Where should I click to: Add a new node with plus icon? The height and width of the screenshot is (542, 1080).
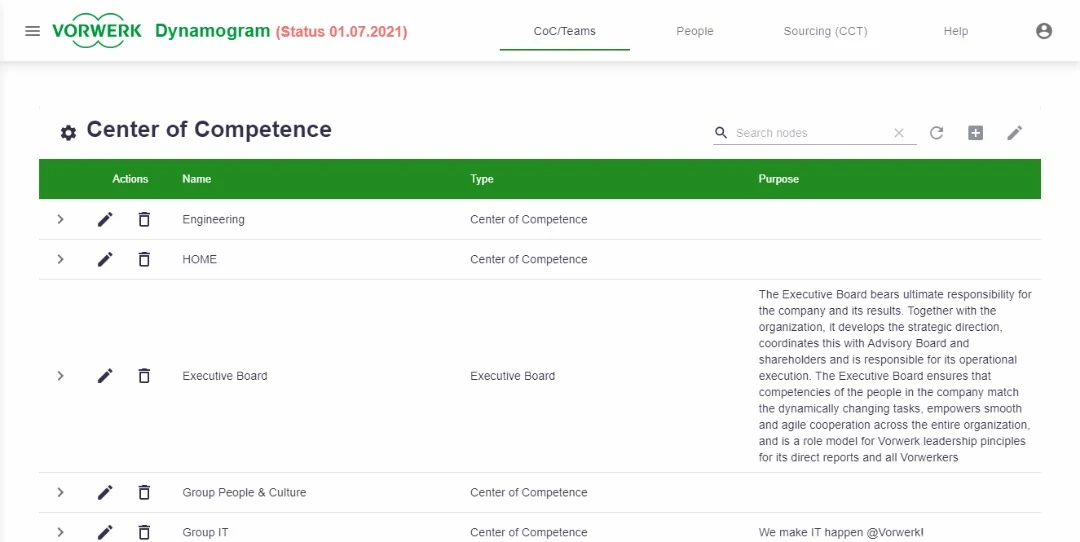975,133
